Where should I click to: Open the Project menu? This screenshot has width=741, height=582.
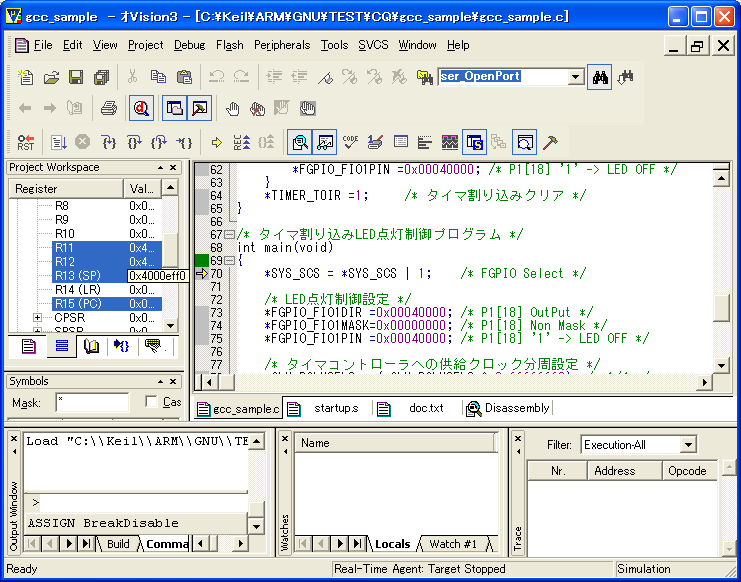[x=146, y=45]
